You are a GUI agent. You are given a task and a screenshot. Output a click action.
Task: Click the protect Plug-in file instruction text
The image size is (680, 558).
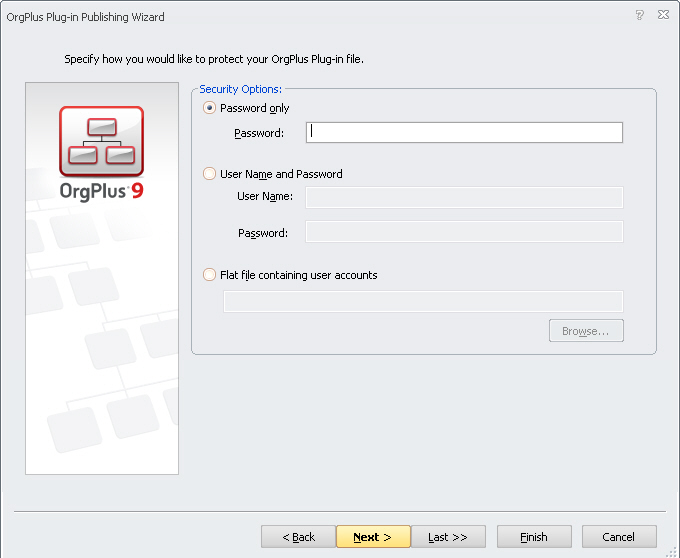pos(214,59)
